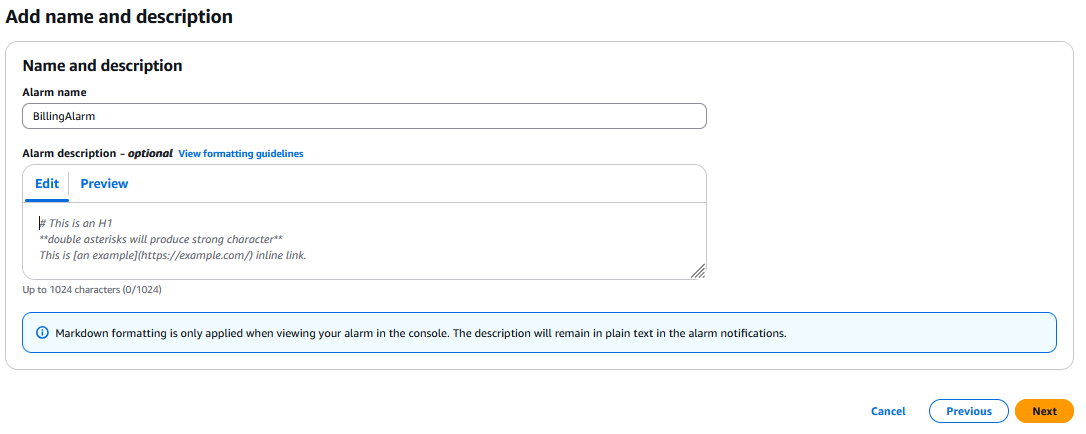This screenshot has width=1086, height=434.
Task: Click the Markdown formatting notice message
Action: point(421,333)
